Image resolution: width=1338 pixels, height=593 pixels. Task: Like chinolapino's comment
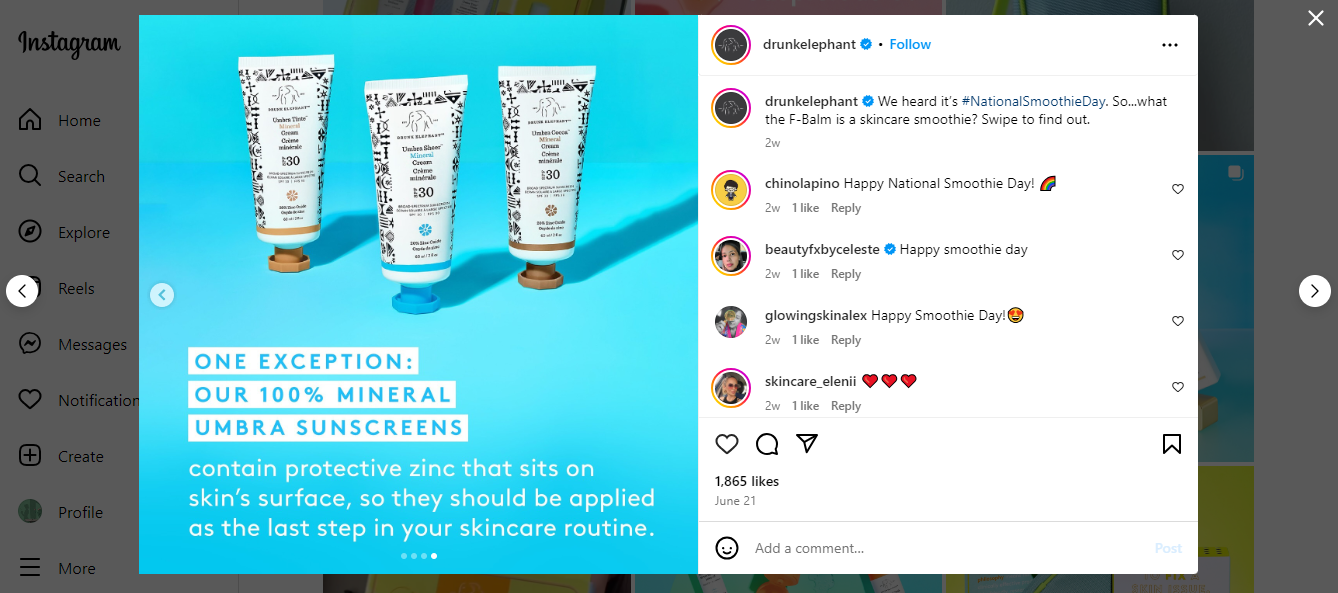1178,189
